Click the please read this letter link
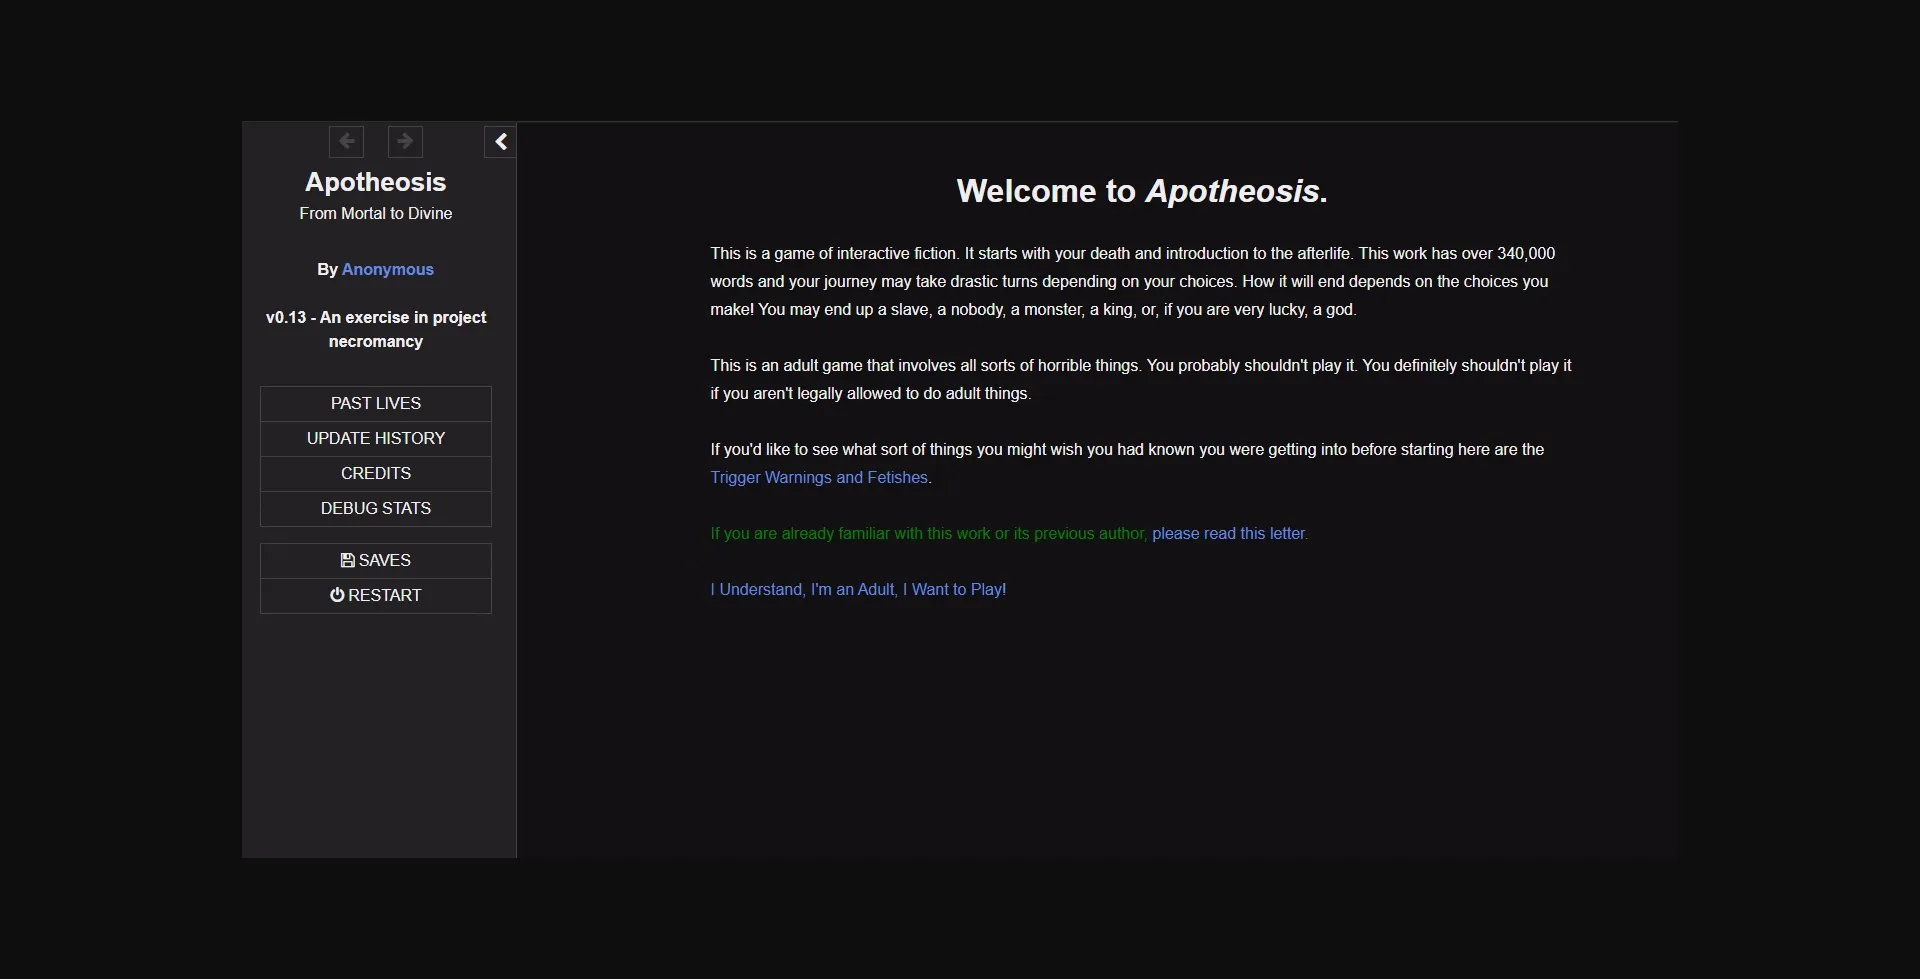 1228,533
